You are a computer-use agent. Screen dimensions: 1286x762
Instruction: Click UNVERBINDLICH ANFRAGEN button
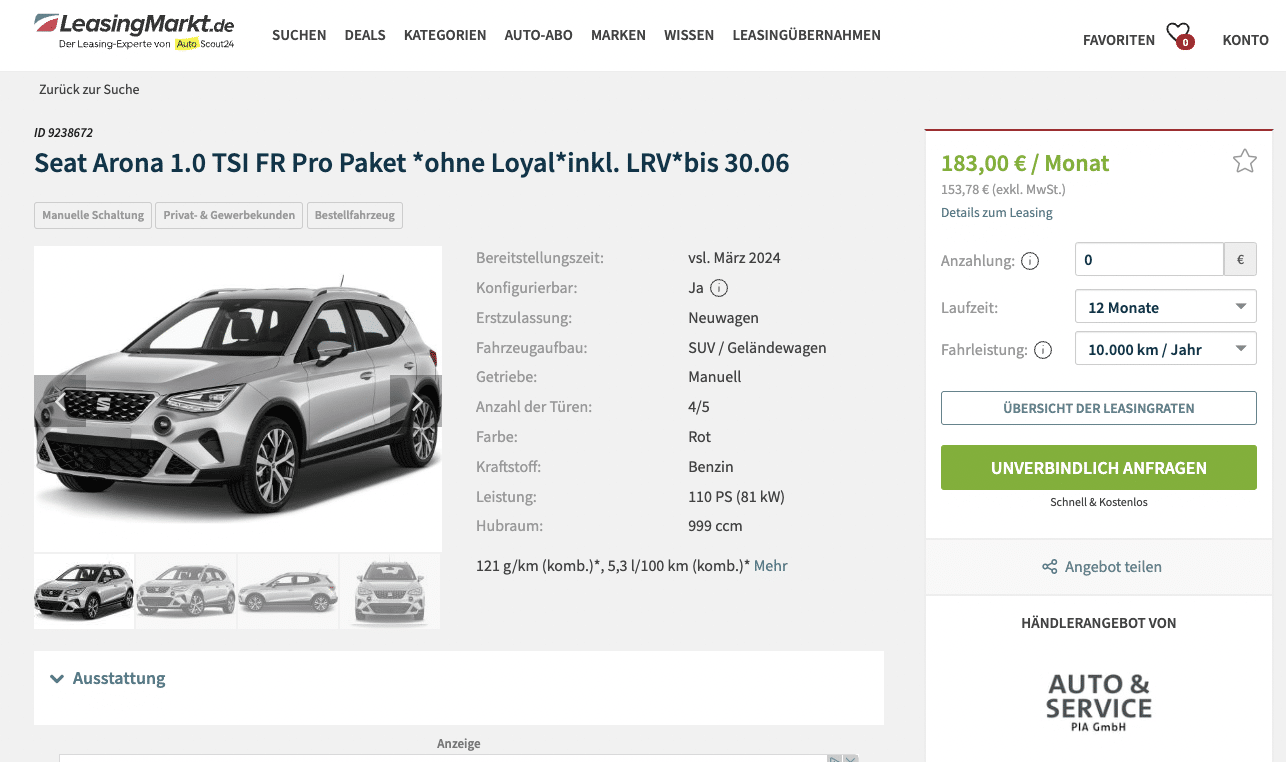click(1098, 468)
